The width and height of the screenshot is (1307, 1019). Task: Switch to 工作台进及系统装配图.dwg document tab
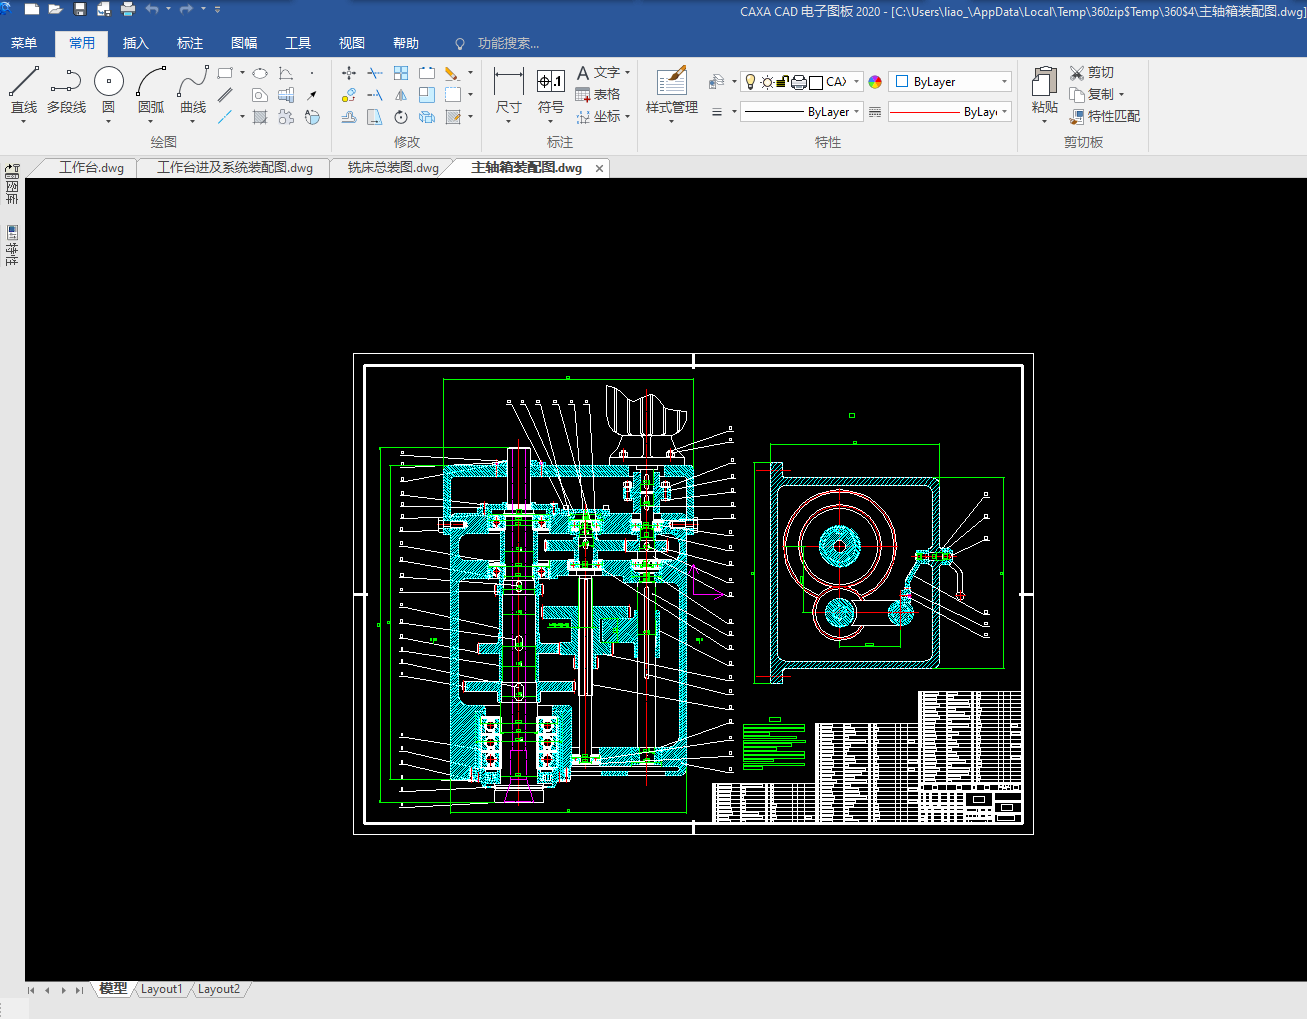tap(235, 168)
